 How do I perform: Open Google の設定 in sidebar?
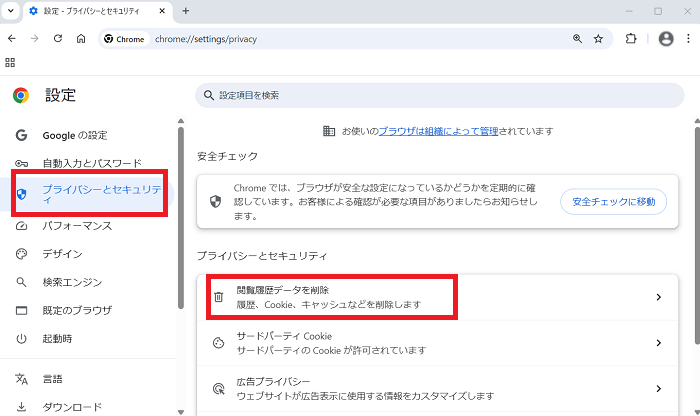click(x=75, y=135)
